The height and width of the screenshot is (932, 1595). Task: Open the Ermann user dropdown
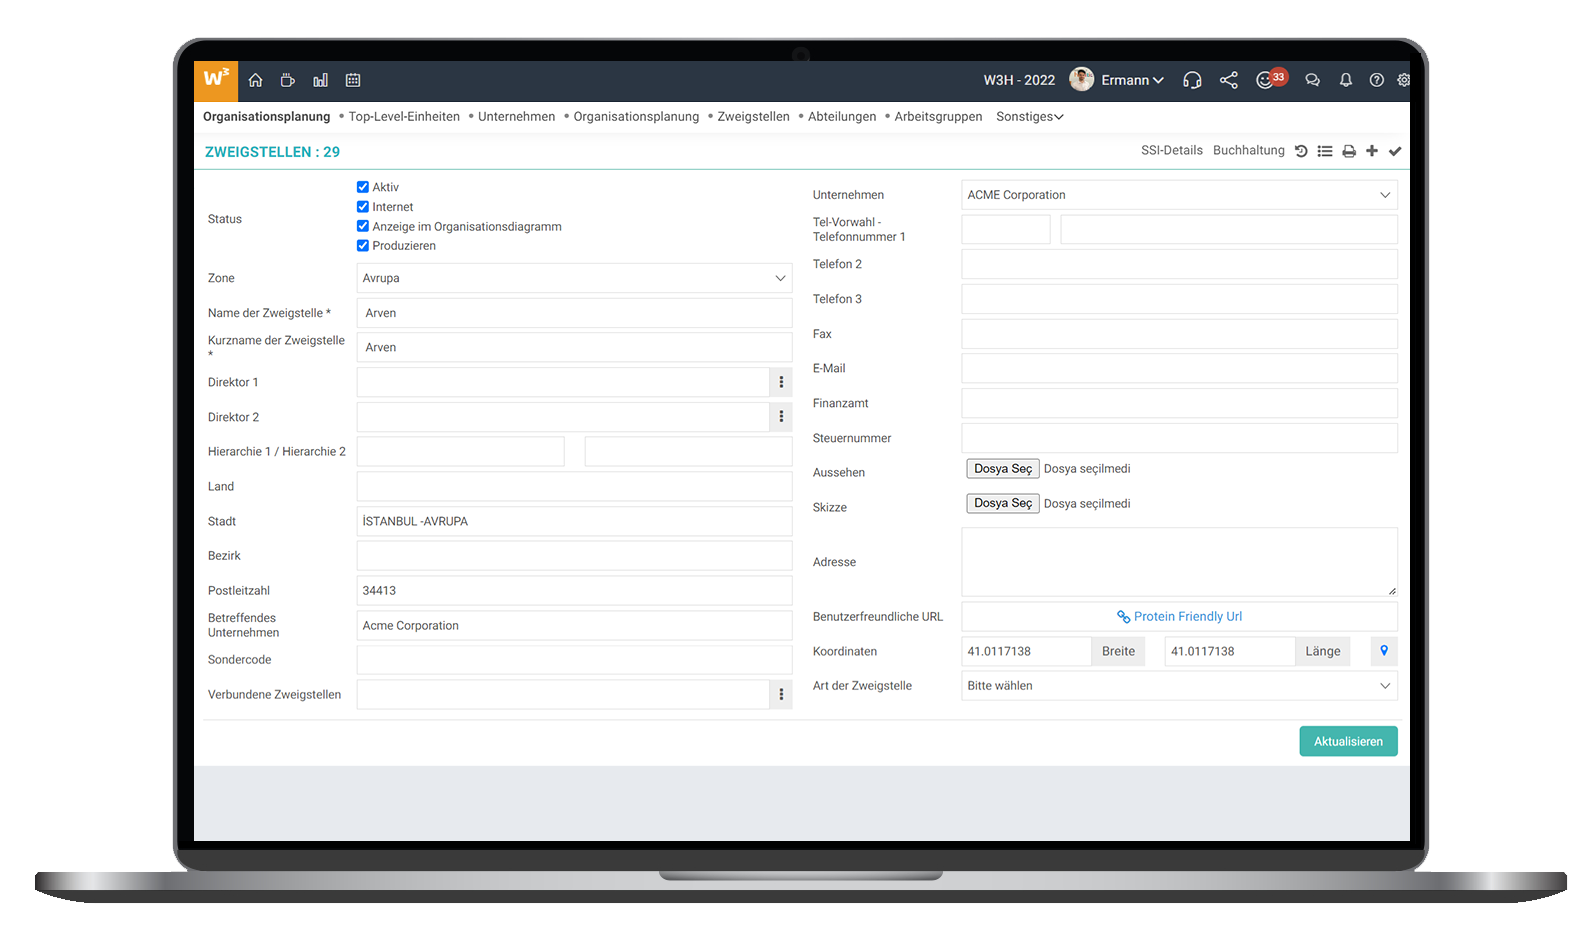(1132, 80)
